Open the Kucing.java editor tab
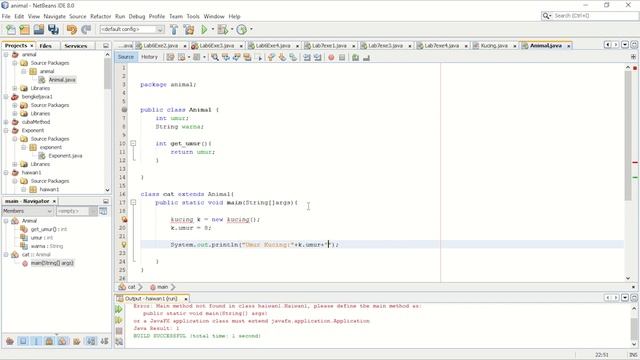640x360 pixels. (x=494, y=46)
